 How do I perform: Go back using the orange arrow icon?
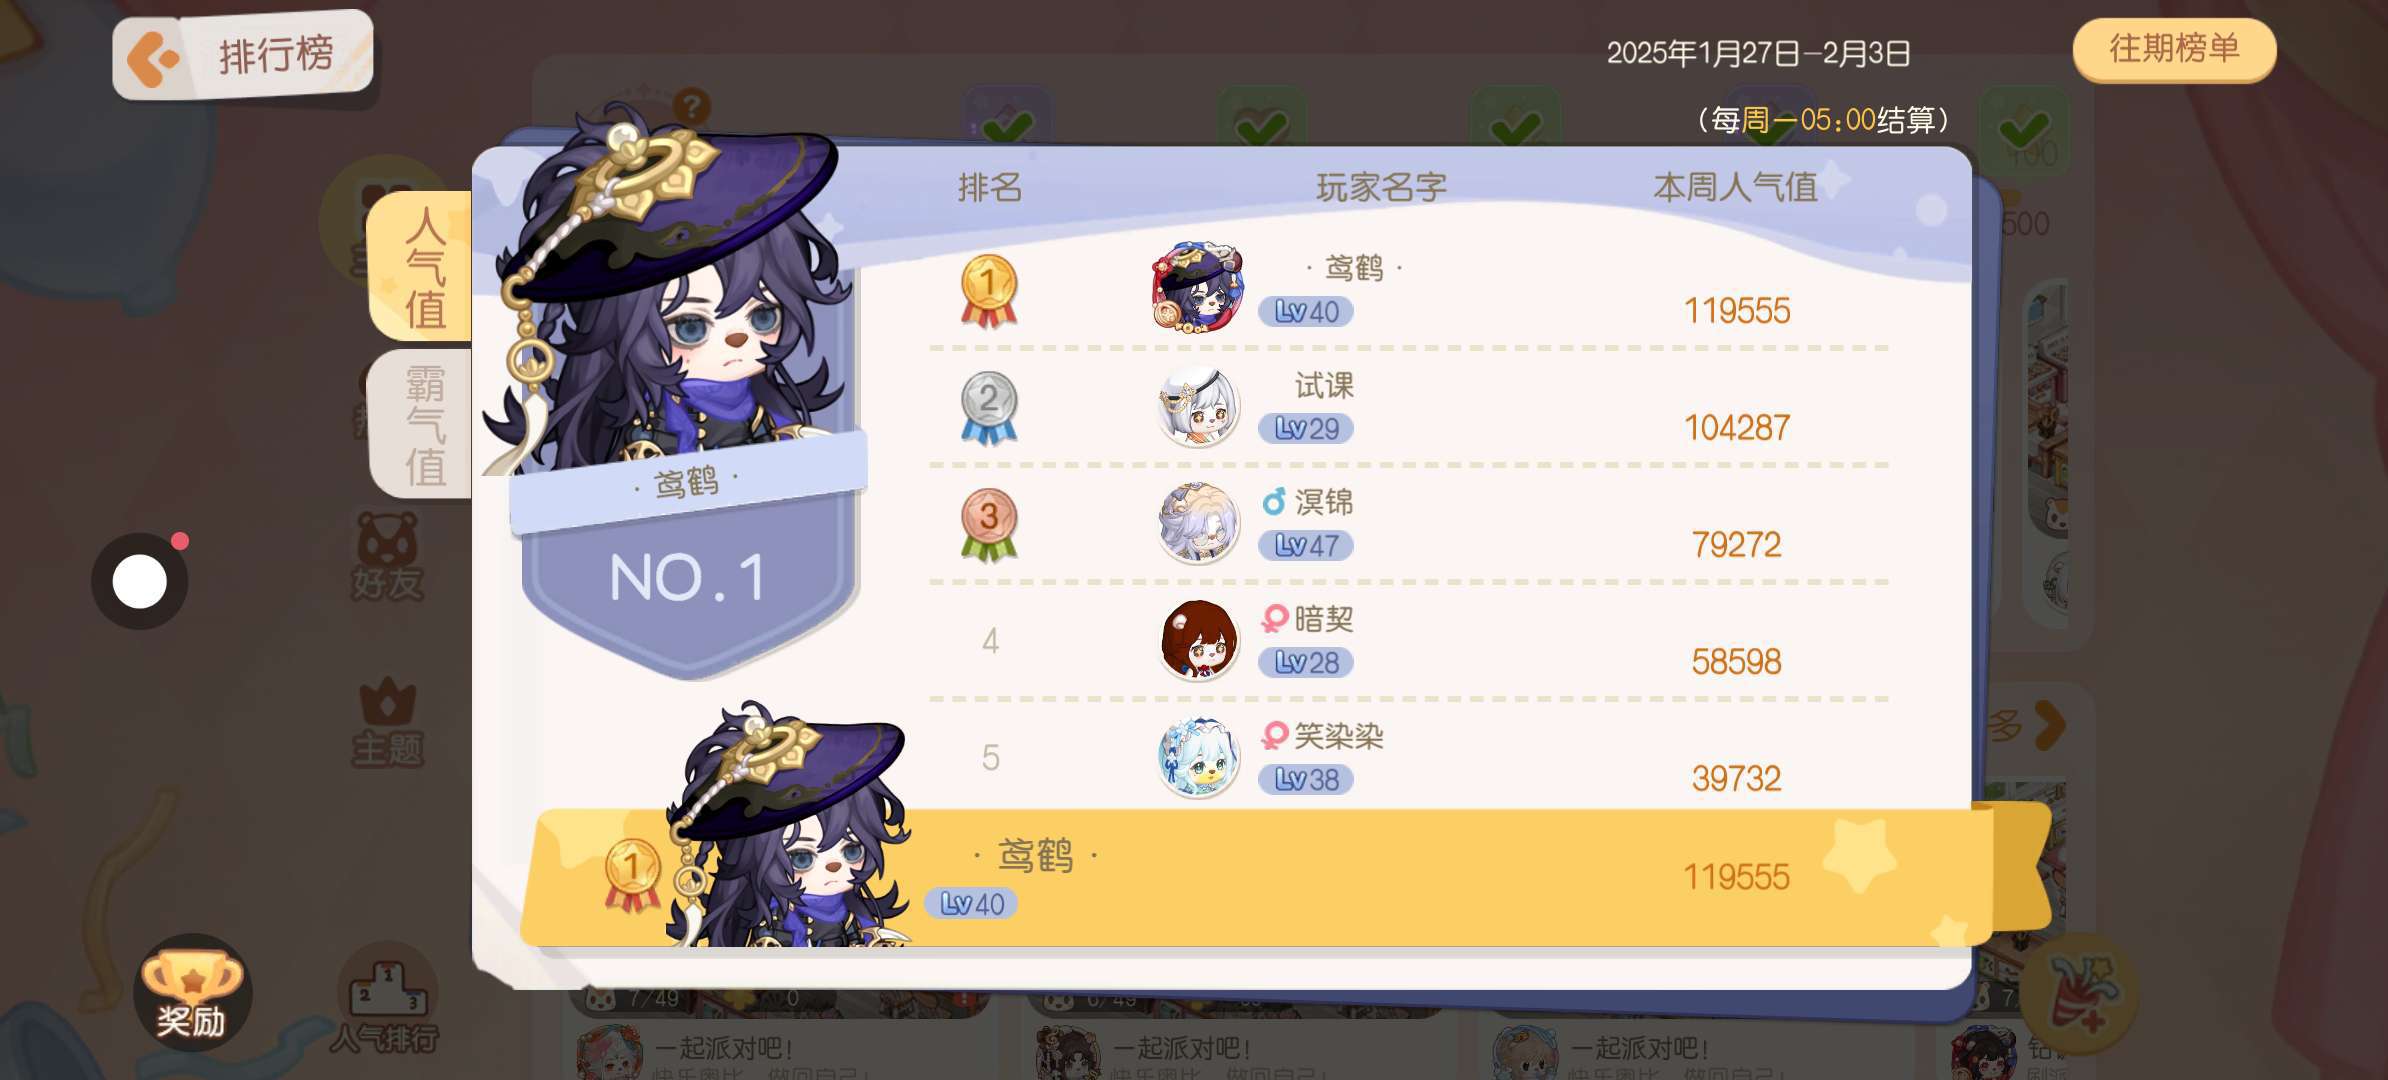(x=152, y=60)
